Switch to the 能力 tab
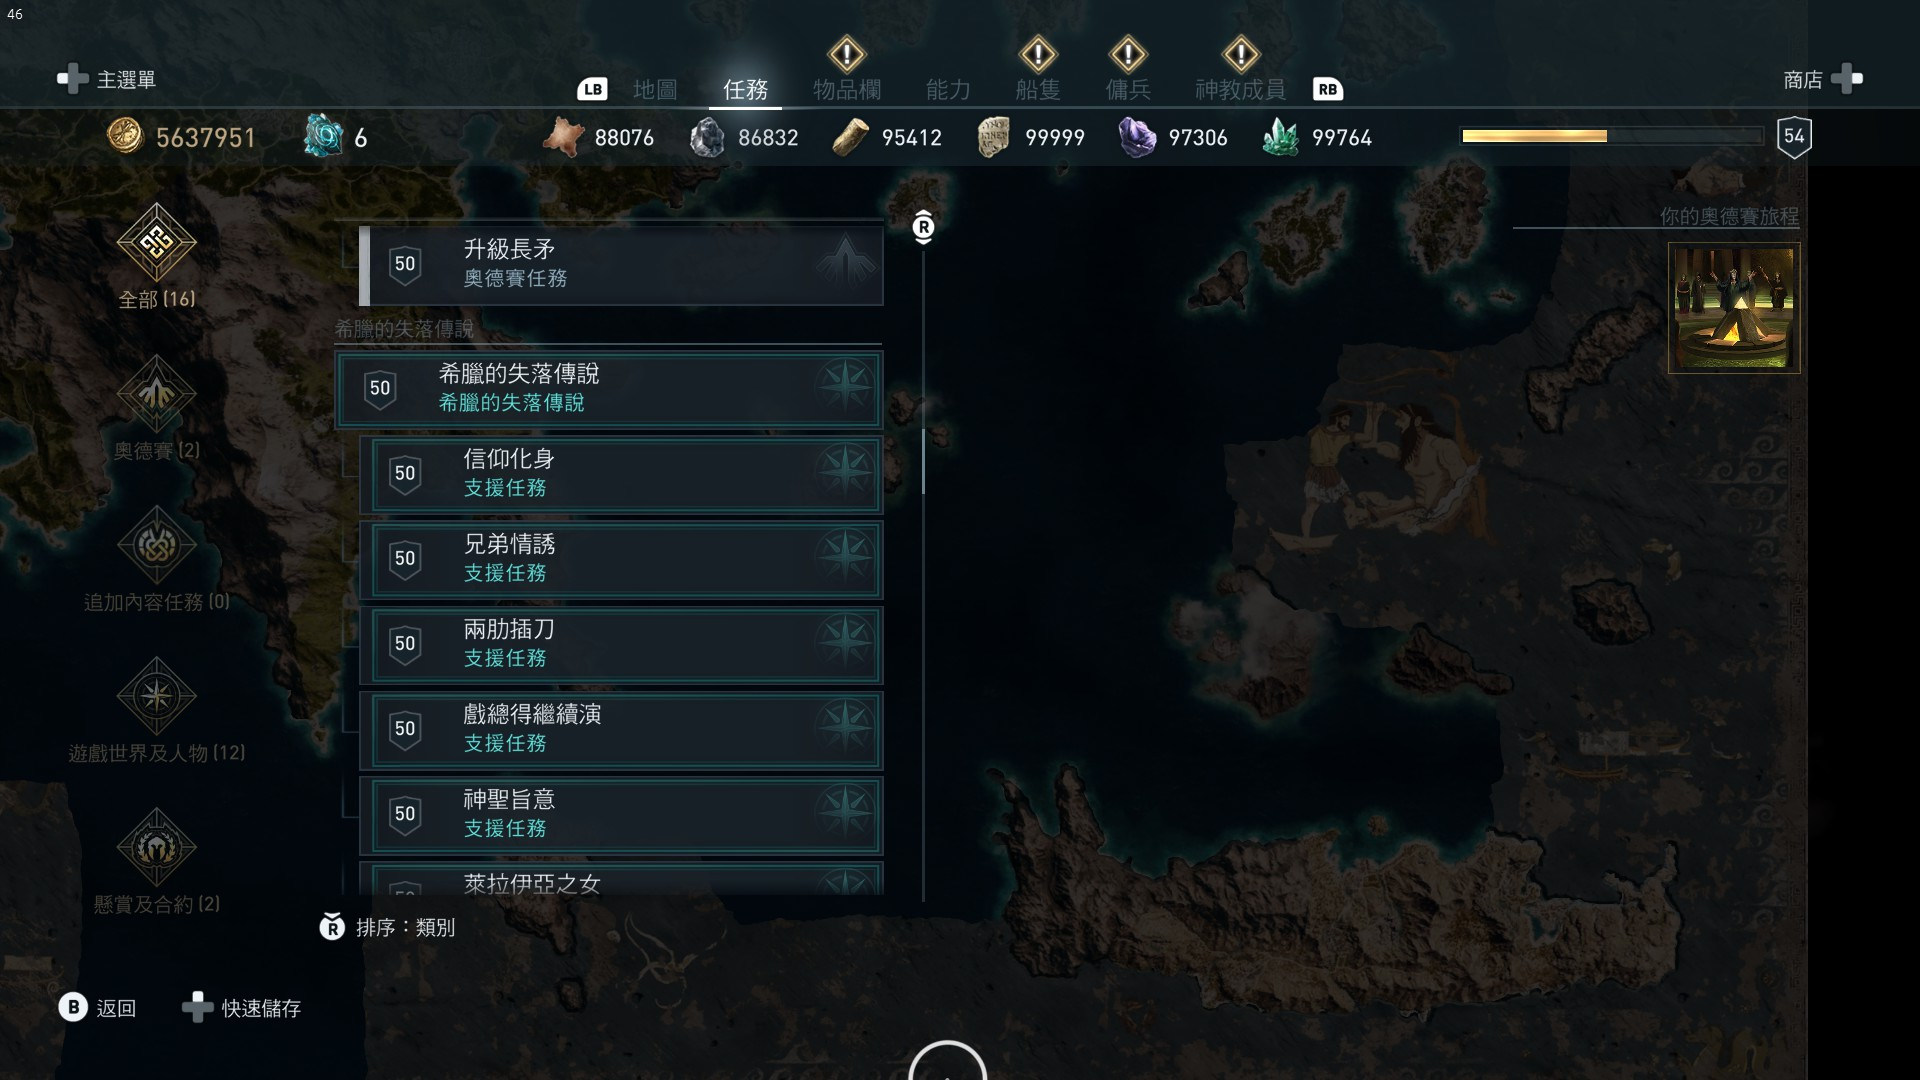This screenshot has height=1080, width=1920. (948, 90)
